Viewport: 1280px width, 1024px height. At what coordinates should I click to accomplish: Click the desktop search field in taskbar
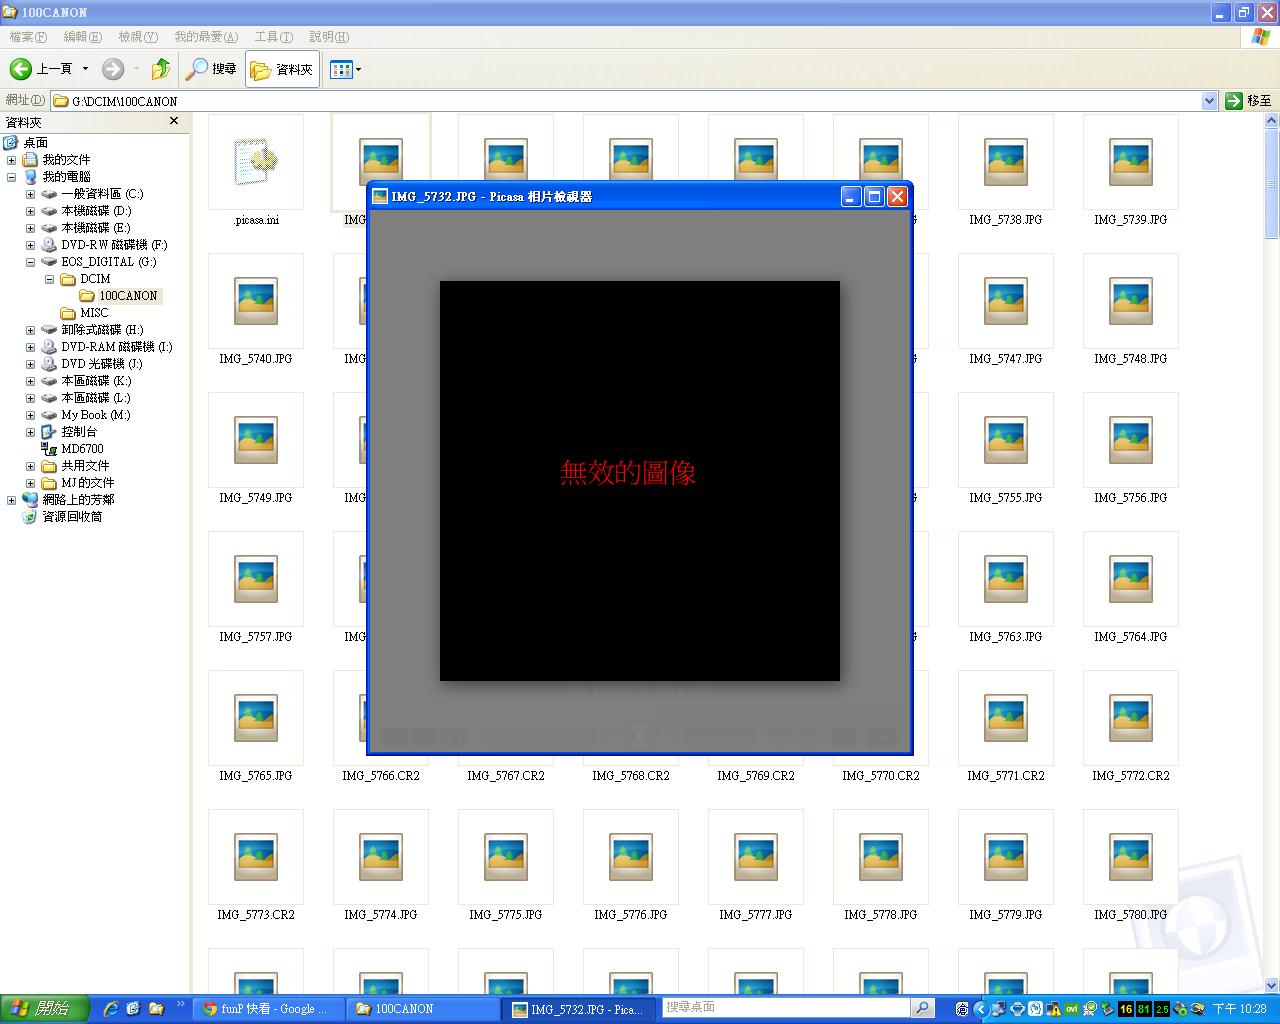coord(787,1008)
